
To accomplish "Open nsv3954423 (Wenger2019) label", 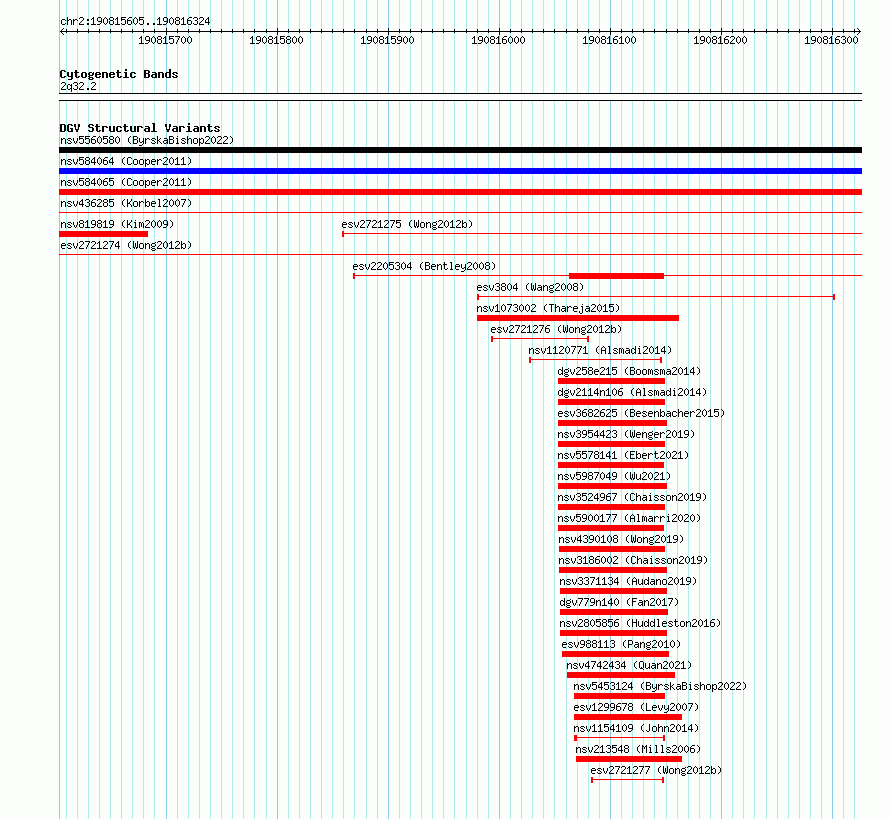I will pyautogui.click(x=626, y=434).
